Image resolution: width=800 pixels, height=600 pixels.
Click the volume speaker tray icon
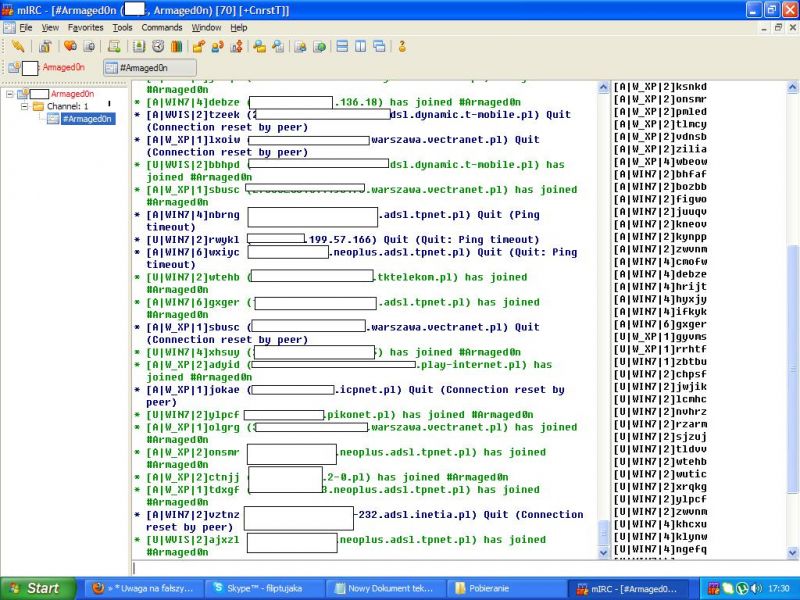point(757,589)
